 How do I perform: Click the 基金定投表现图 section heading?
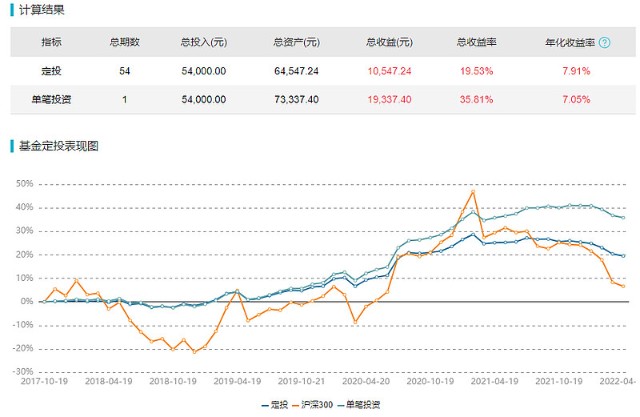59,146
